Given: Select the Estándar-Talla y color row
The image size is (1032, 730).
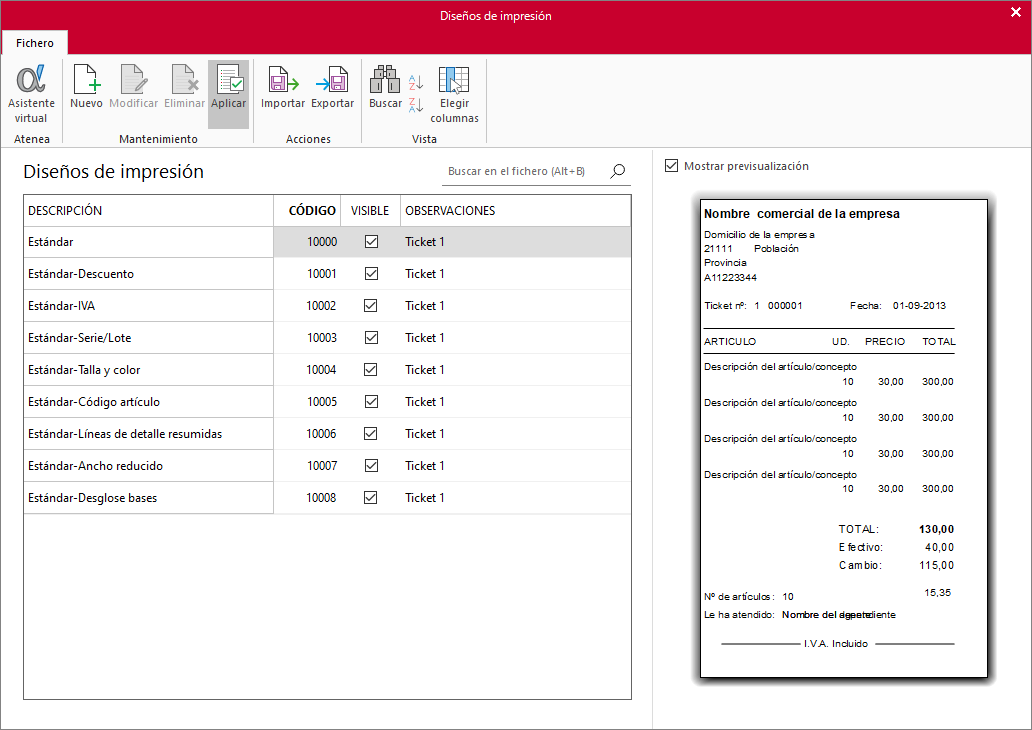Looking at the screenshot, I should pos(327,370).
